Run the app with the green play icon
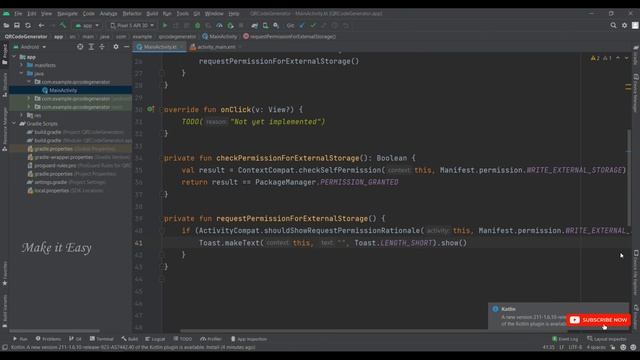640x360 pixels. 165,25
